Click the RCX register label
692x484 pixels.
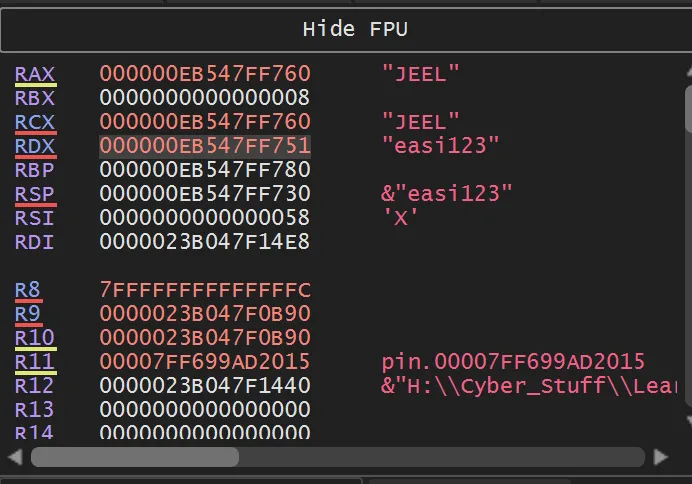coord(35,122)
